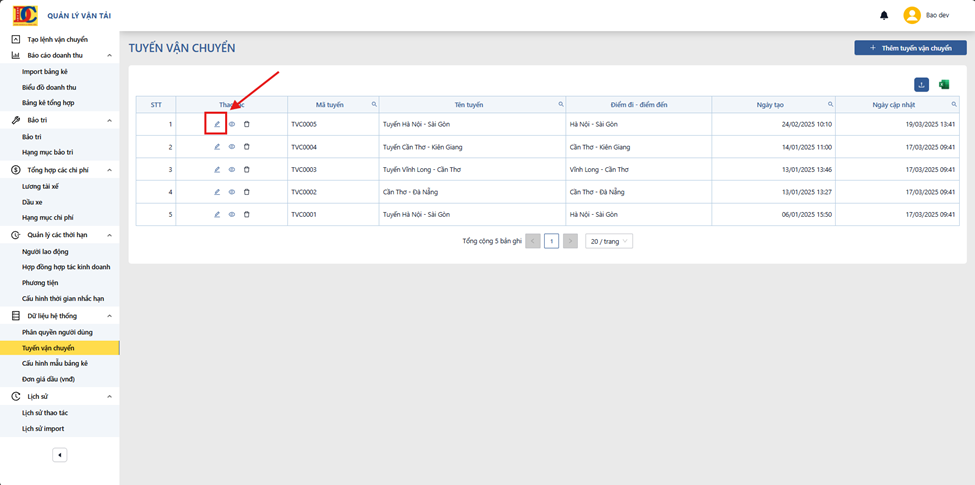Select page 1 in pagination

coord(552,241)
